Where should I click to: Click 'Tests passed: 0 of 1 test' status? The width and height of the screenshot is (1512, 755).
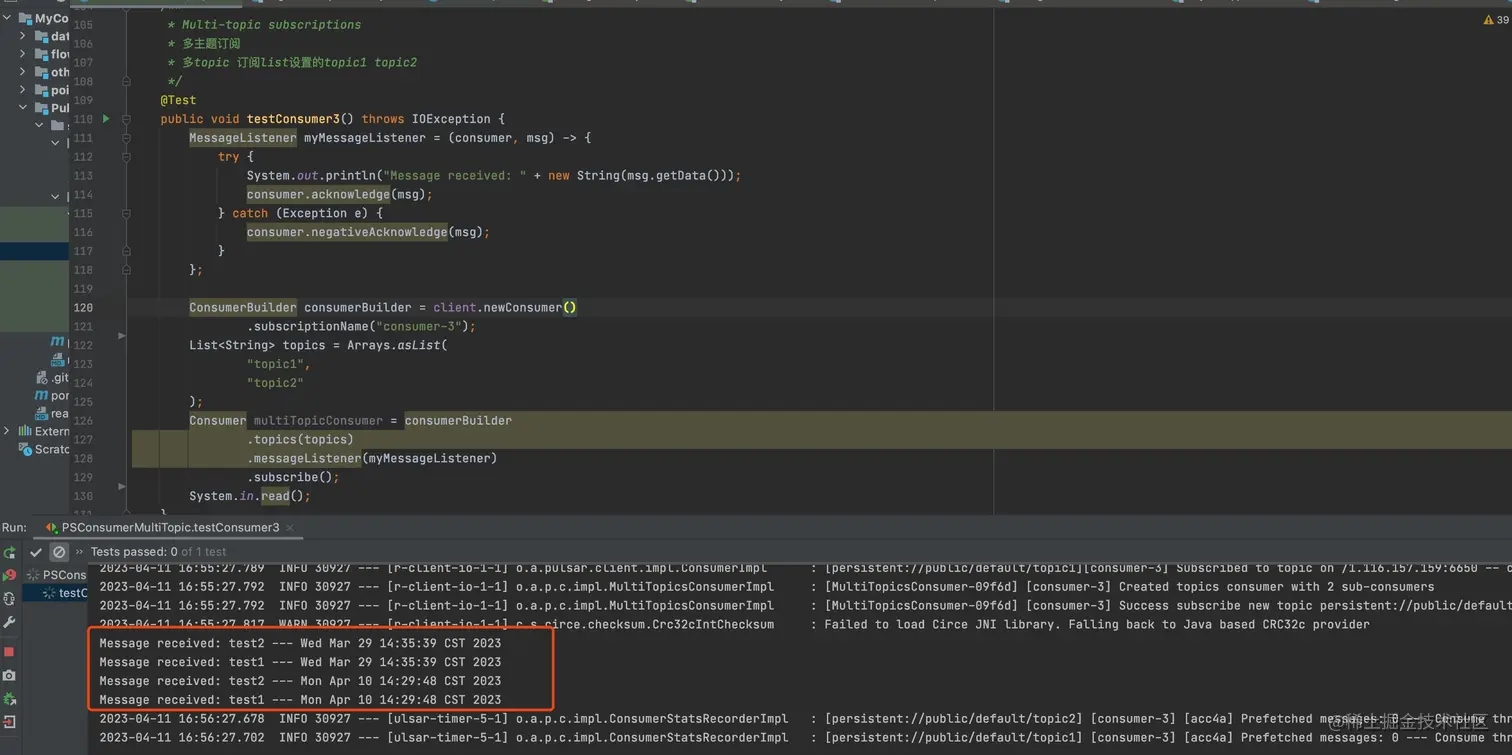pyautogui.click(x=158, y=552)
